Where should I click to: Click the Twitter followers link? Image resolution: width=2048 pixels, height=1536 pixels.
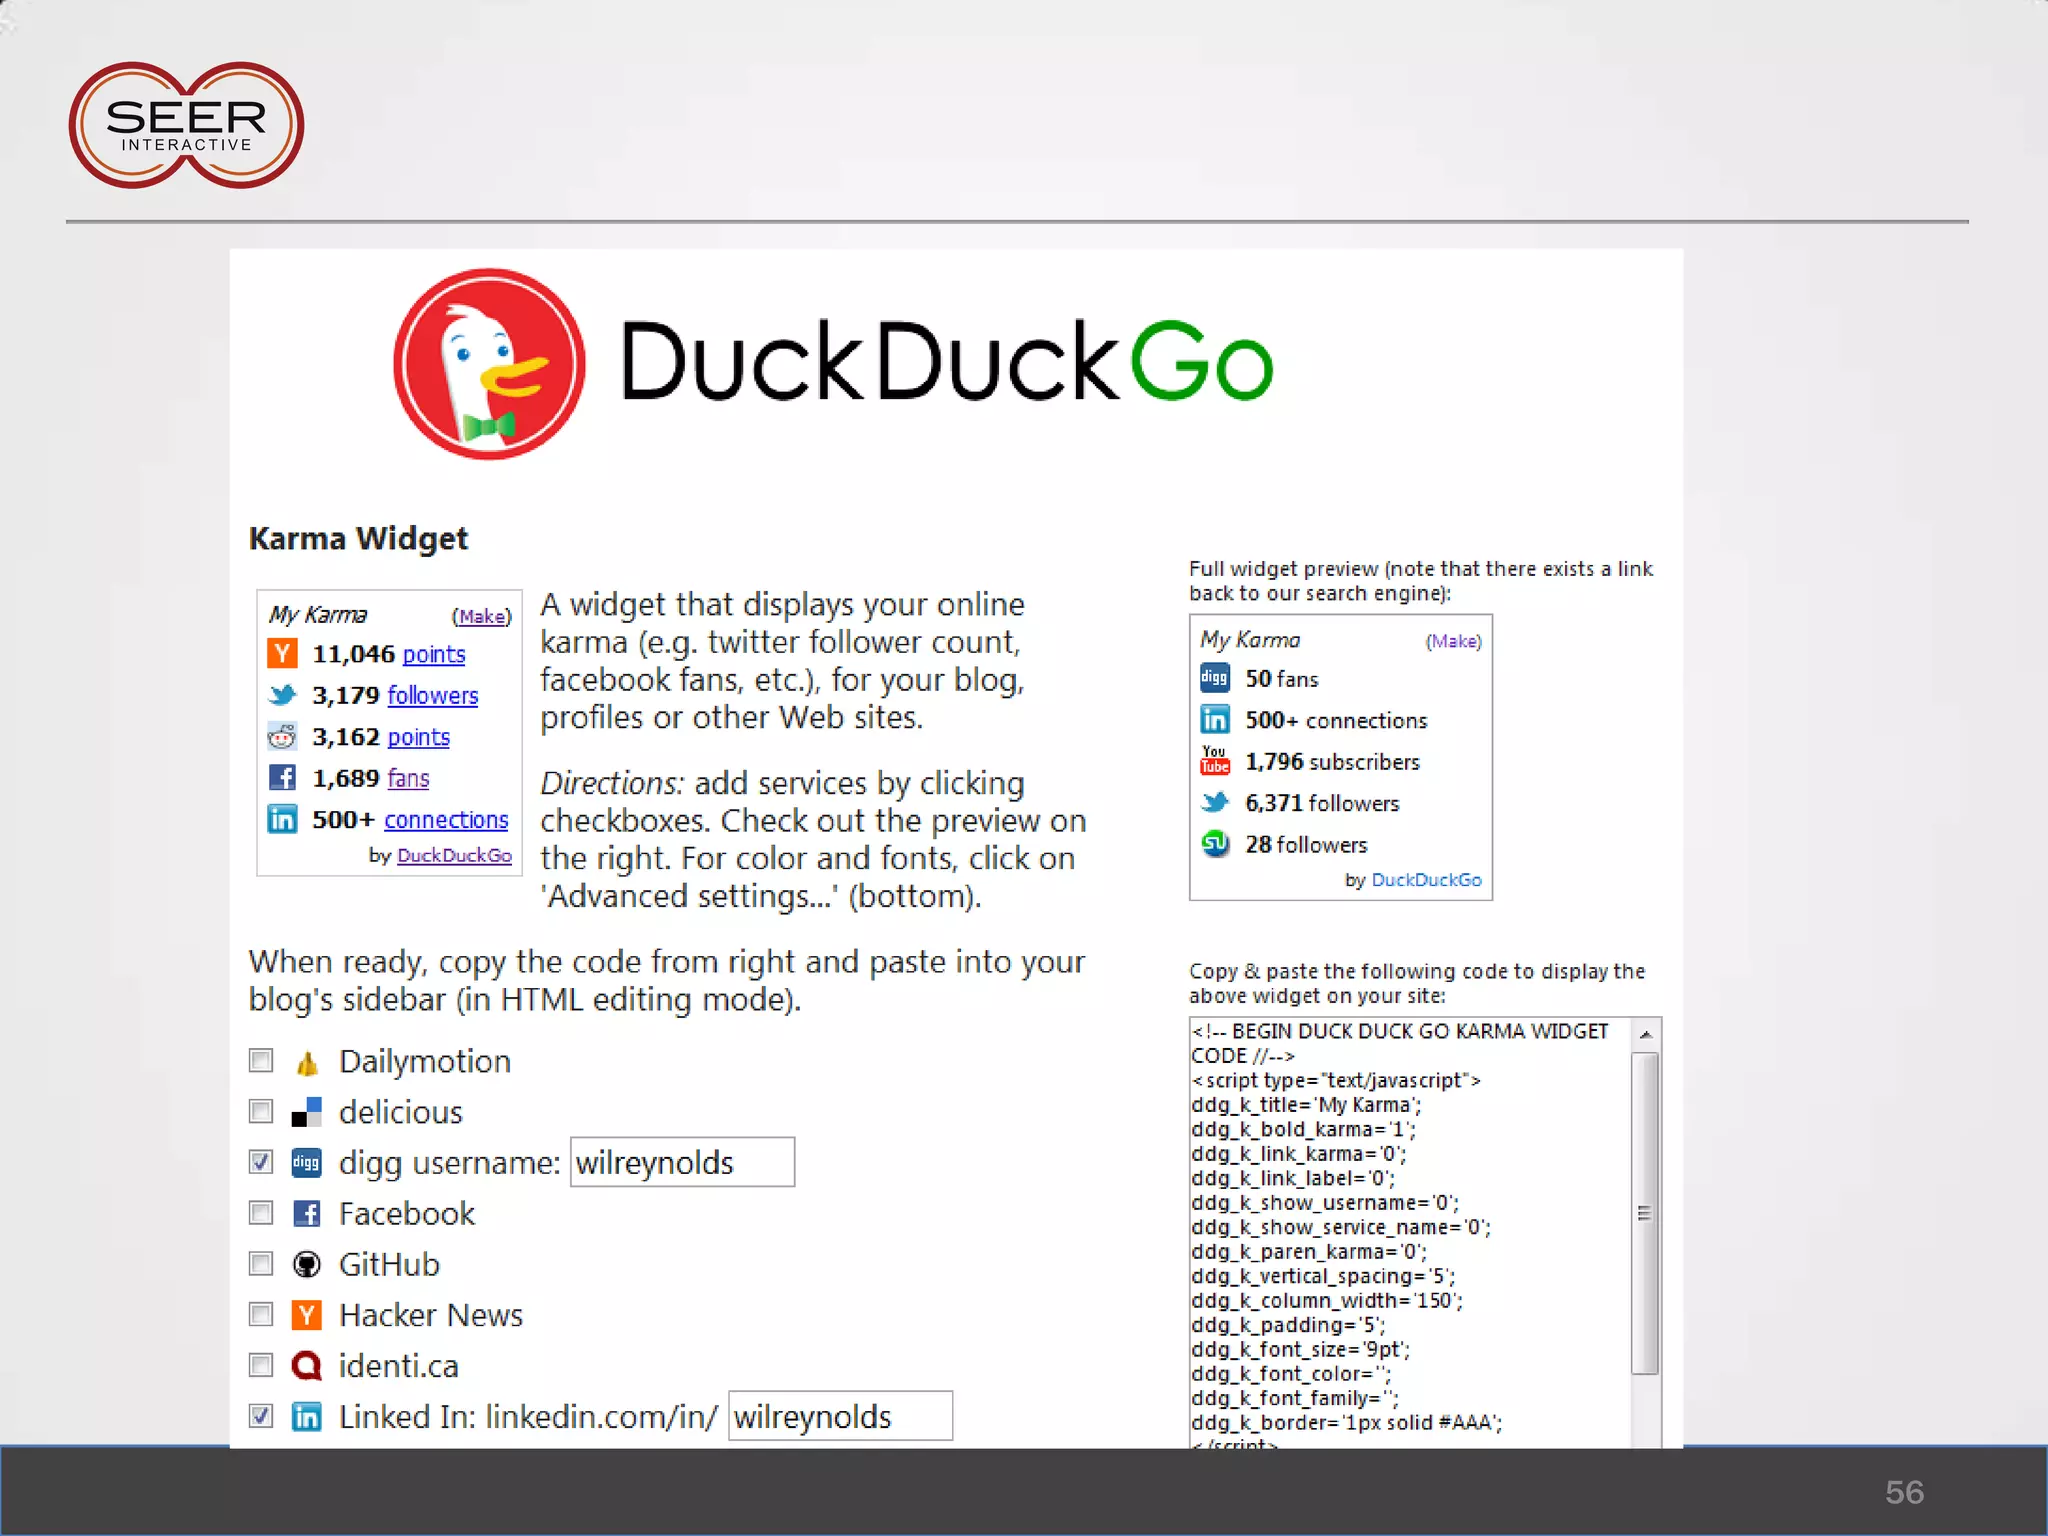pyautogui.click(x=432, y=695)
